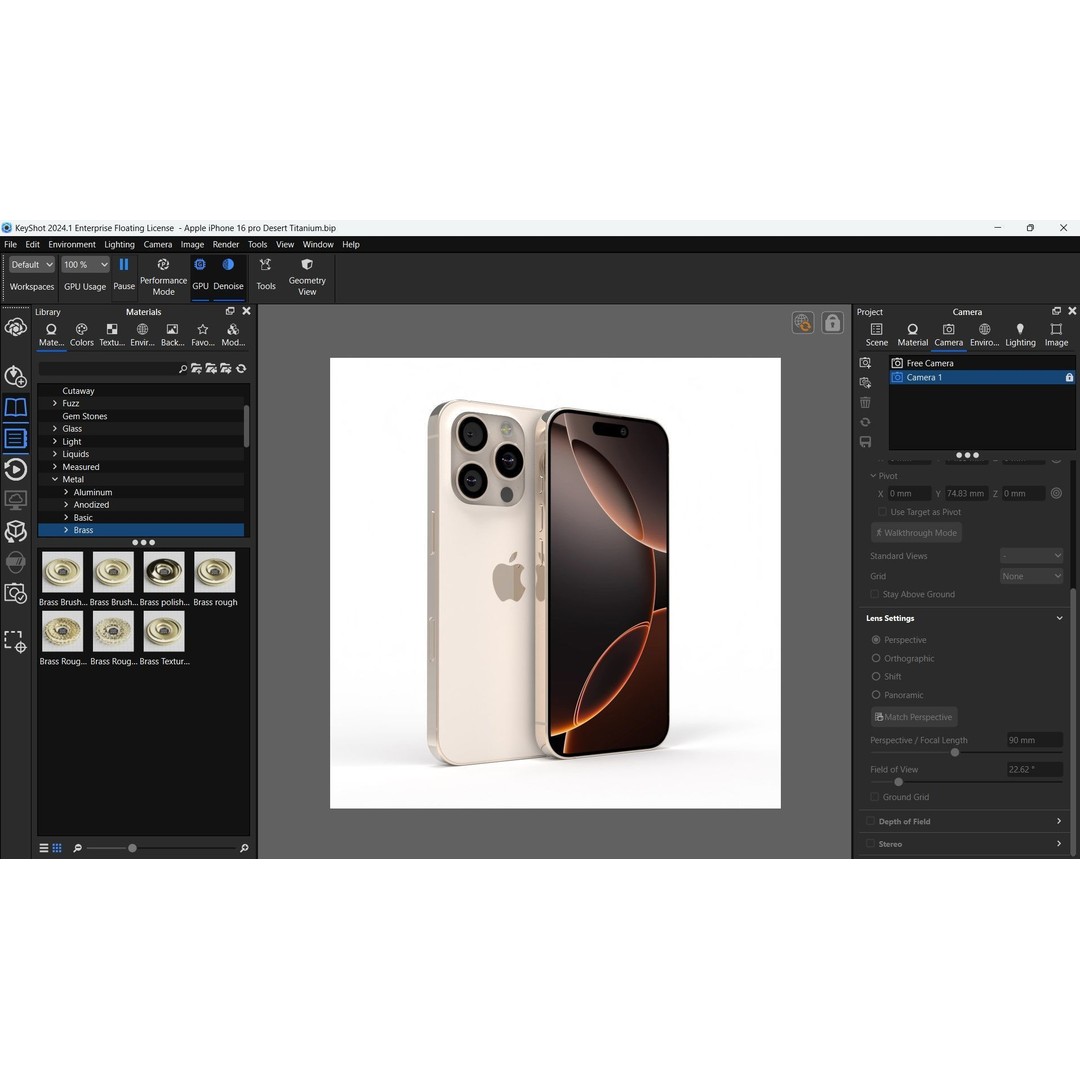The width and height of the screenshot is (1080, 1080).
Task: Toggle the Project panel icon in sidebar
Action: point(15,438)
